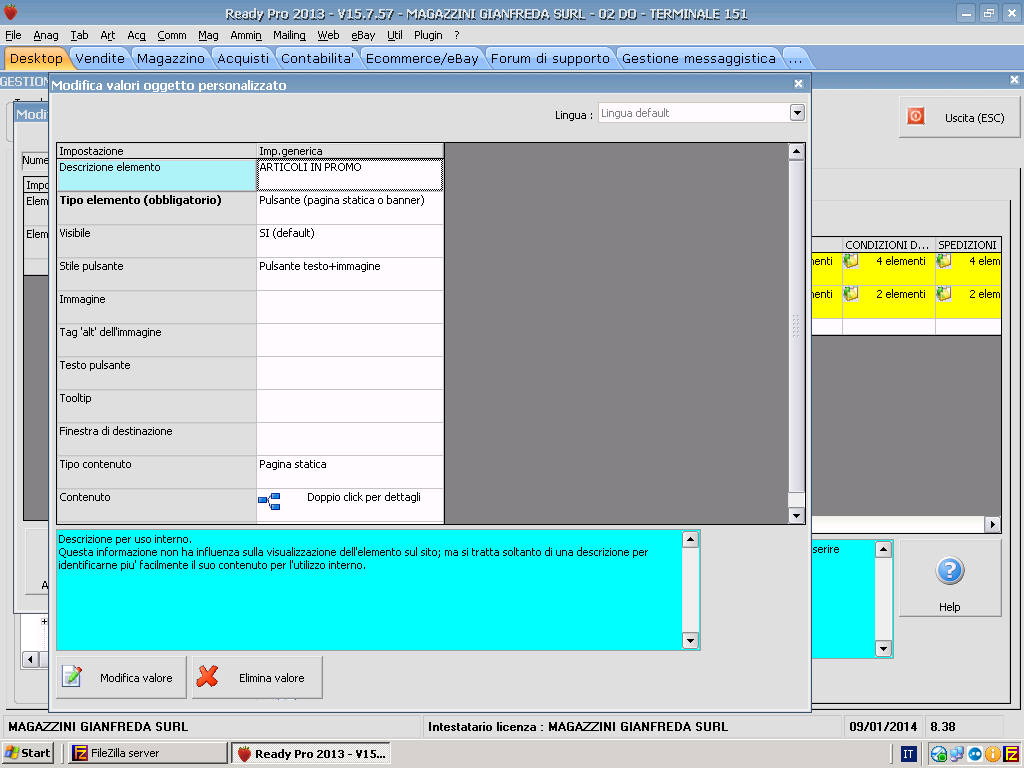Click the 'SPEDIZIONI' column header

point(968,245)
